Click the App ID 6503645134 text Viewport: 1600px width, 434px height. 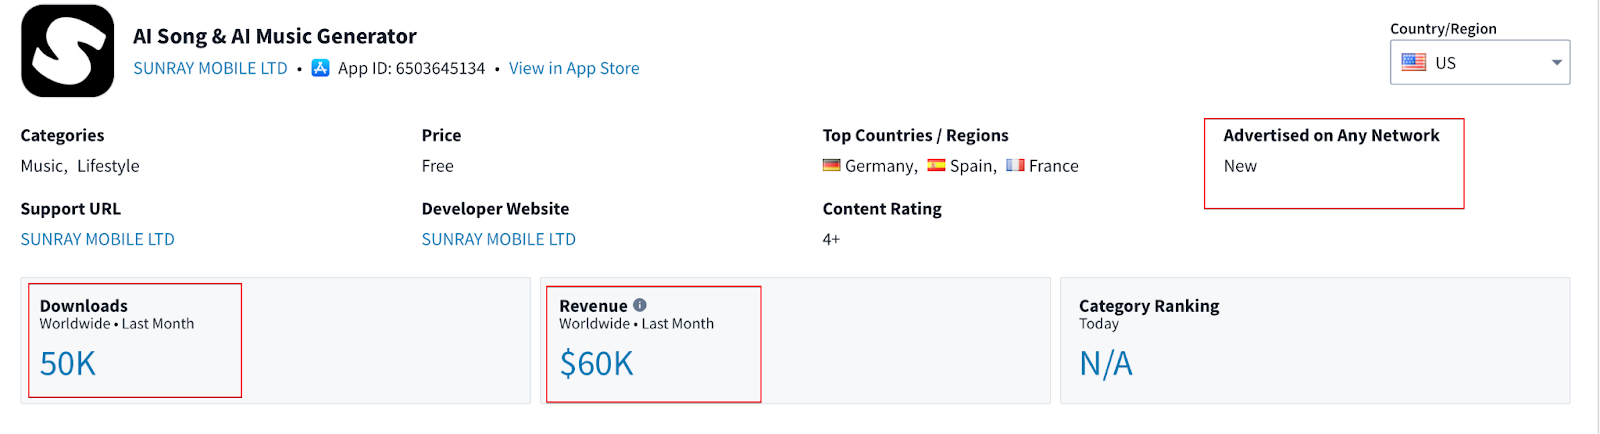tap(411, 68)
